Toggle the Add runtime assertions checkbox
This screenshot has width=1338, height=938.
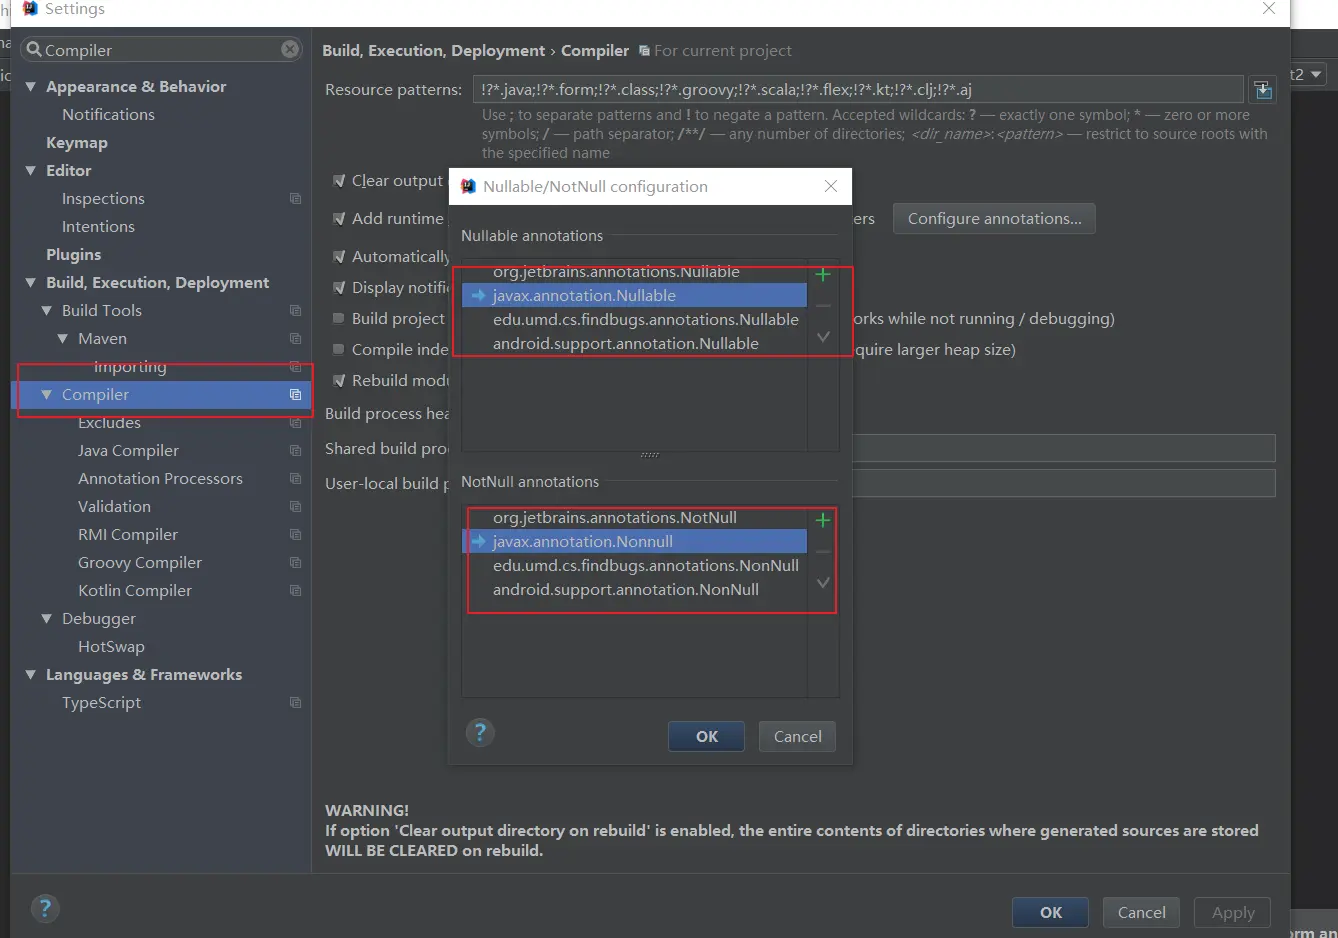339,219
